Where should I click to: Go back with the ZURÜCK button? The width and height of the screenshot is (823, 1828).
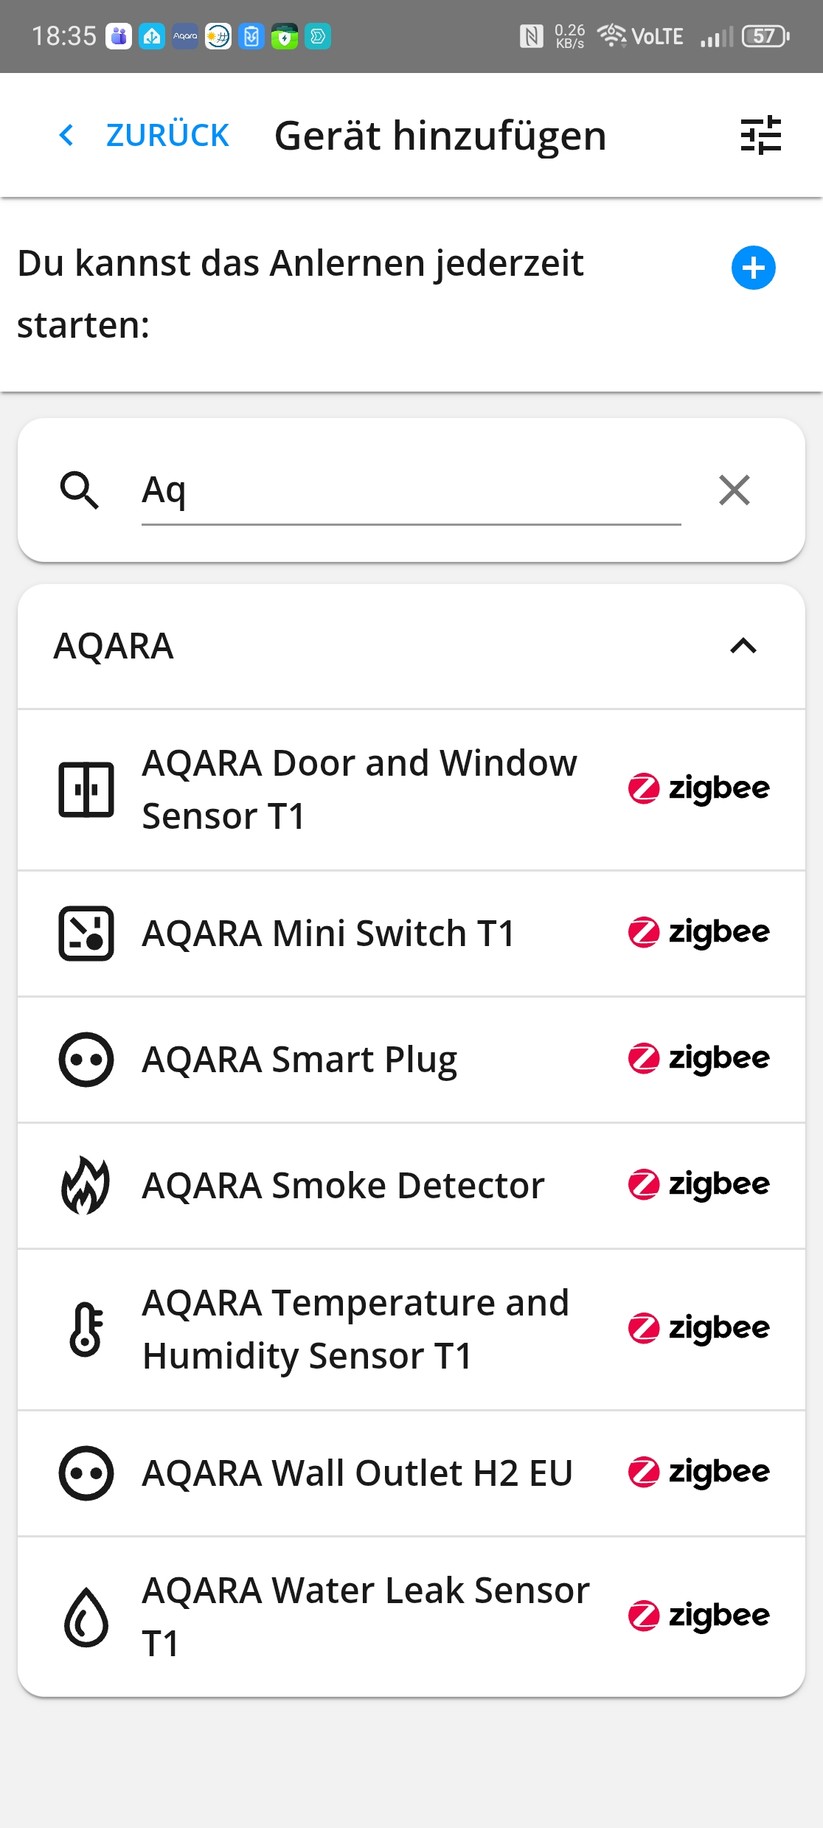pos(145,135)
